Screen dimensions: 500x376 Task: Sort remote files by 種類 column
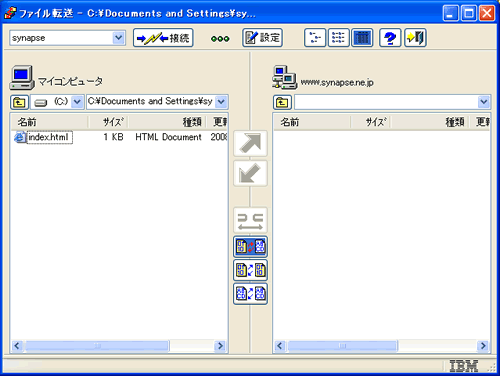point(430,122)
